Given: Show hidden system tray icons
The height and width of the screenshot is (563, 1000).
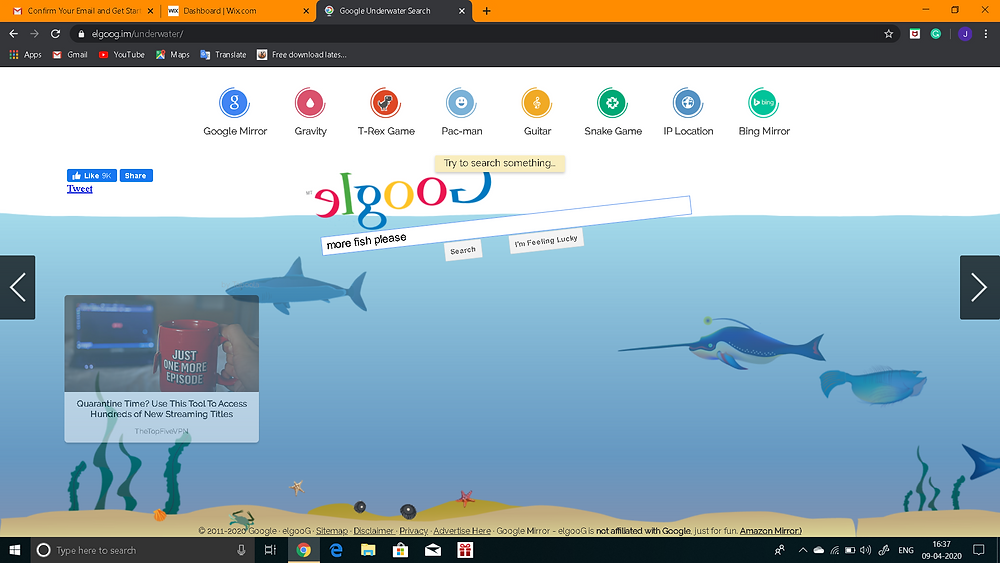Looking at the screenshot, I should 802,550.
